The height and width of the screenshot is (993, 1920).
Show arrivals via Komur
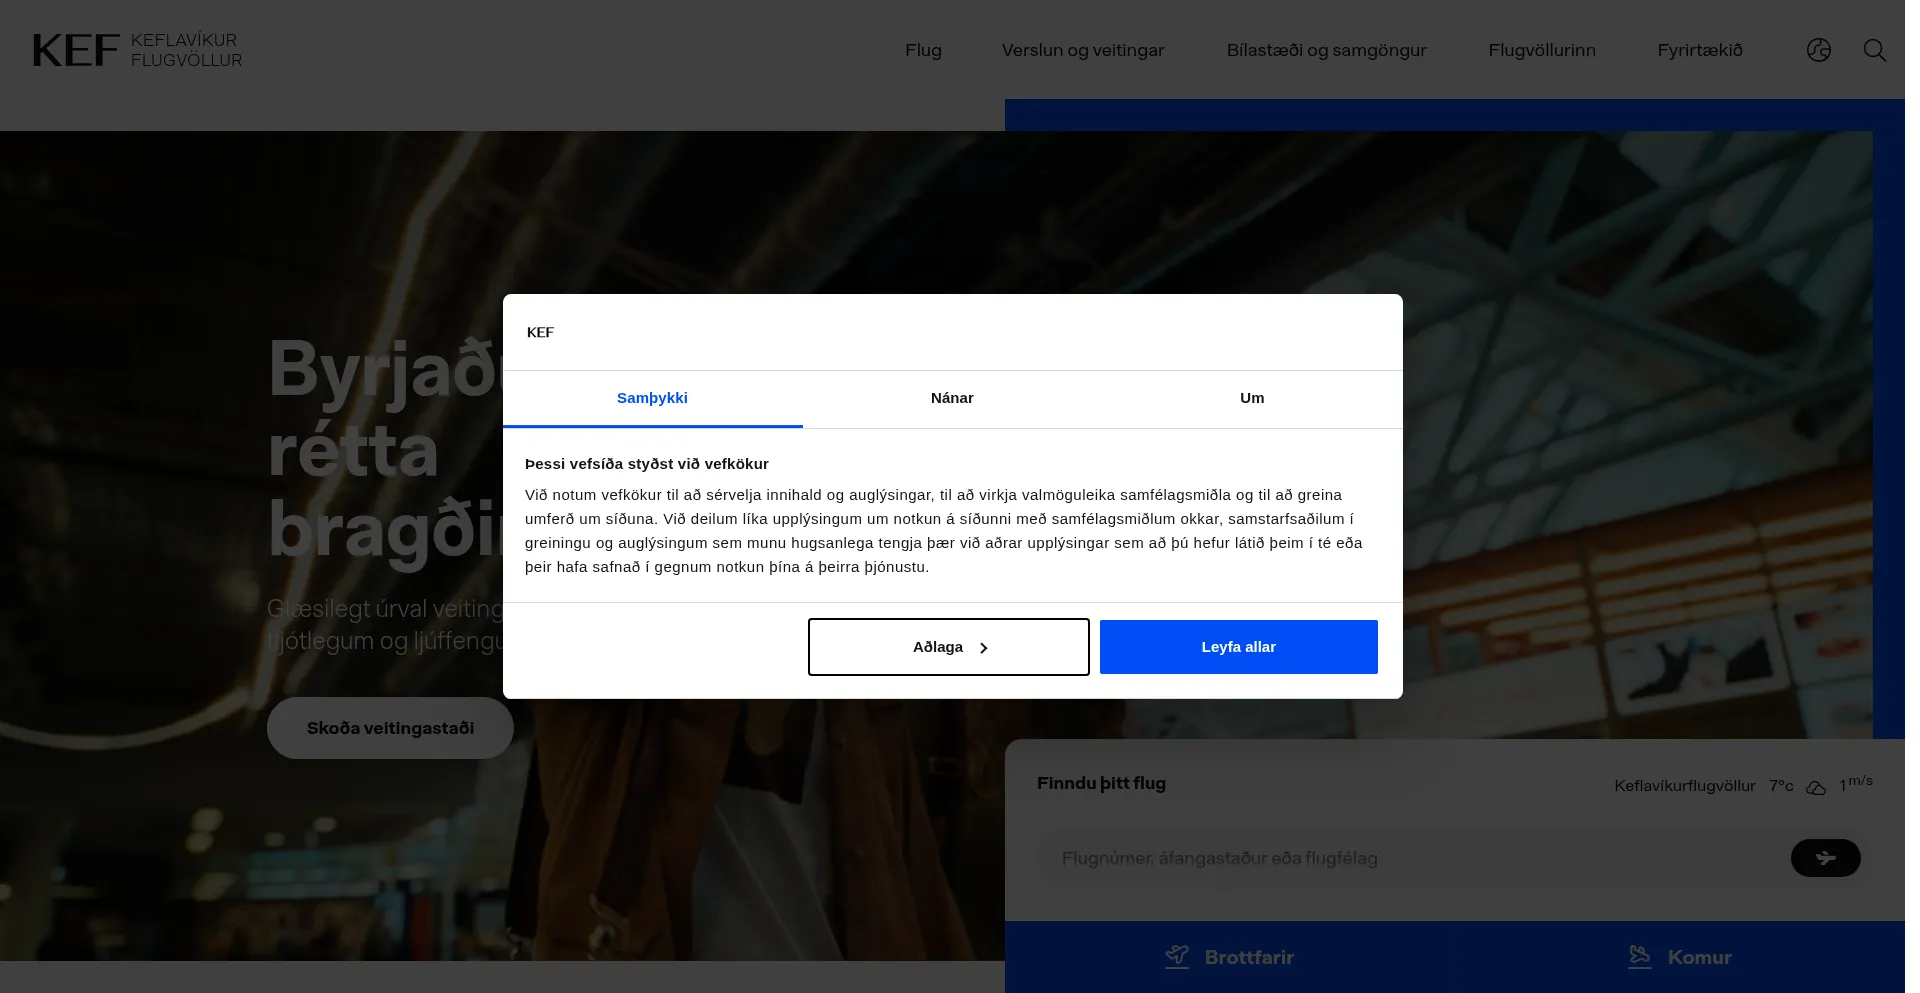[x=1680, y=957]
